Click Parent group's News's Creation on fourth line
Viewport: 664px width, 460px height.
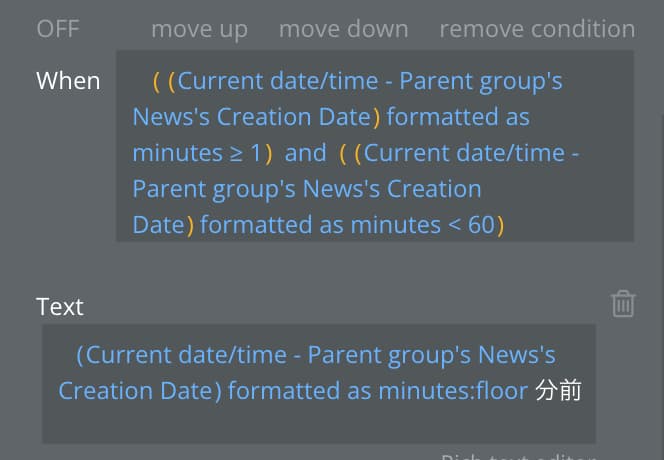(x=307, y=189)
